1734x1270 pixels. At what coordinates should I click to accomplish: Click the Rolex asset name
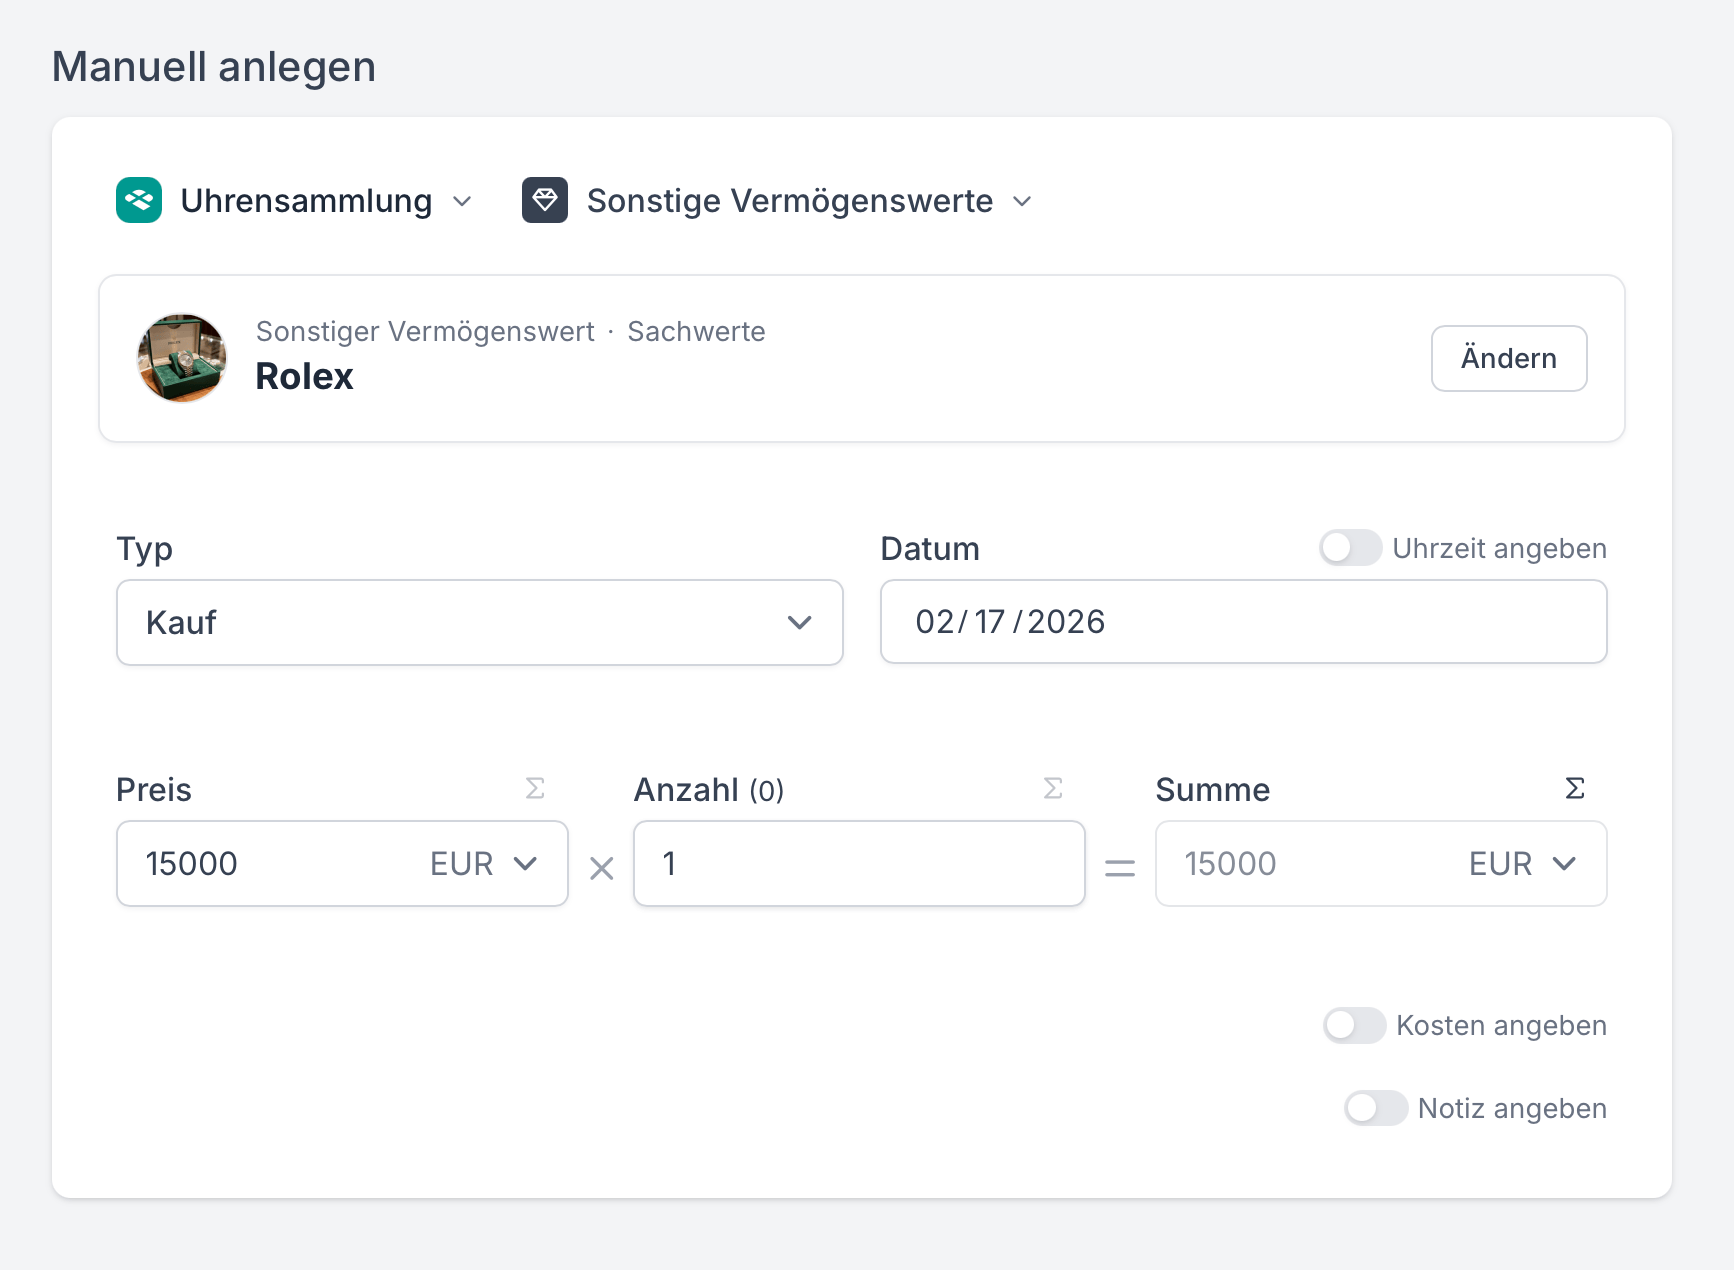(305, 377)
